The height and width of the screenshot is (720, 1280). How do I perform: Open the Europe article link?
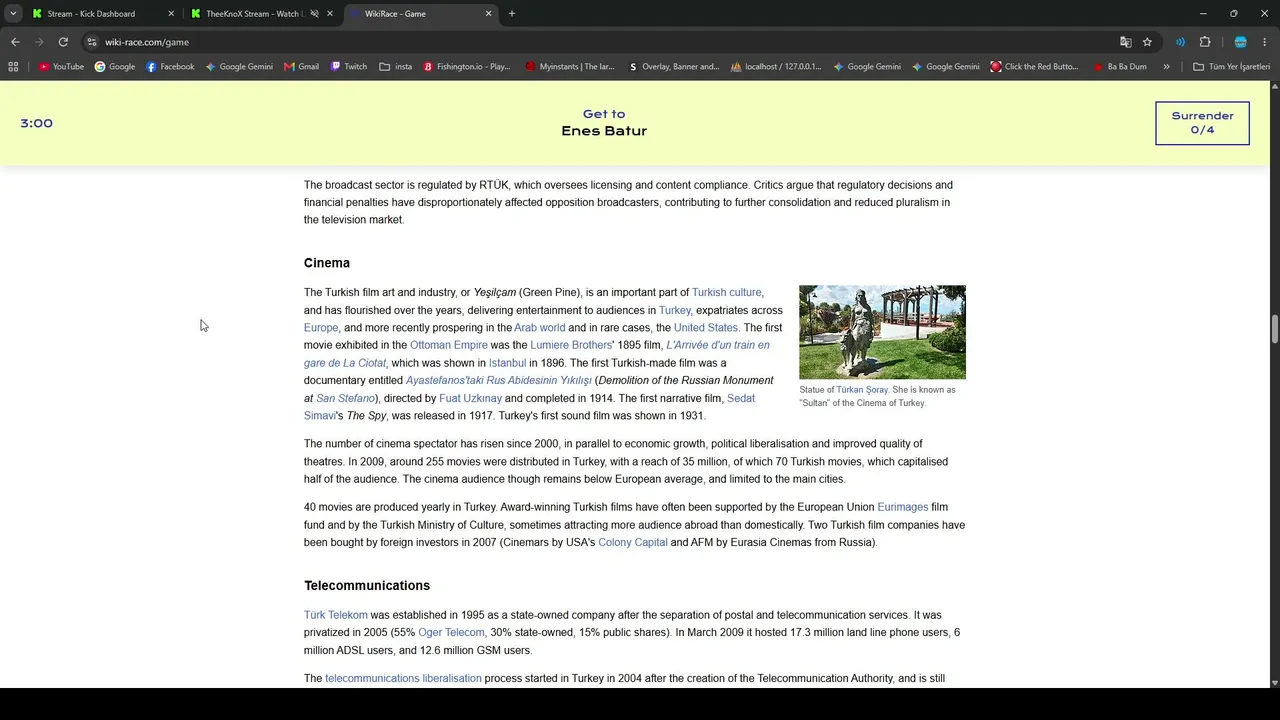click(321, 328)
